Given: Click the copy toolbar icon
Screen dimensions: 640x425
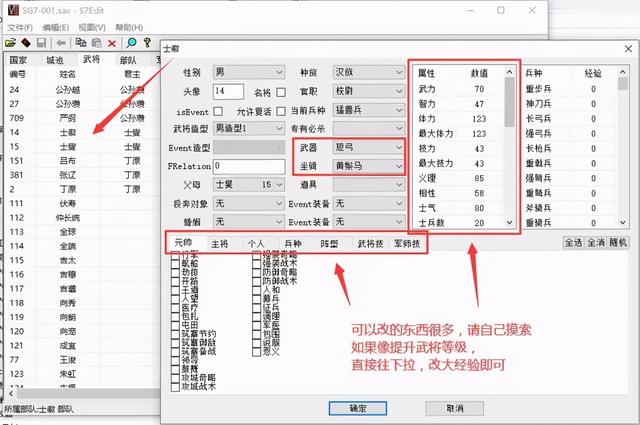Looking at the screenshot, I should [x=80, y=43].
